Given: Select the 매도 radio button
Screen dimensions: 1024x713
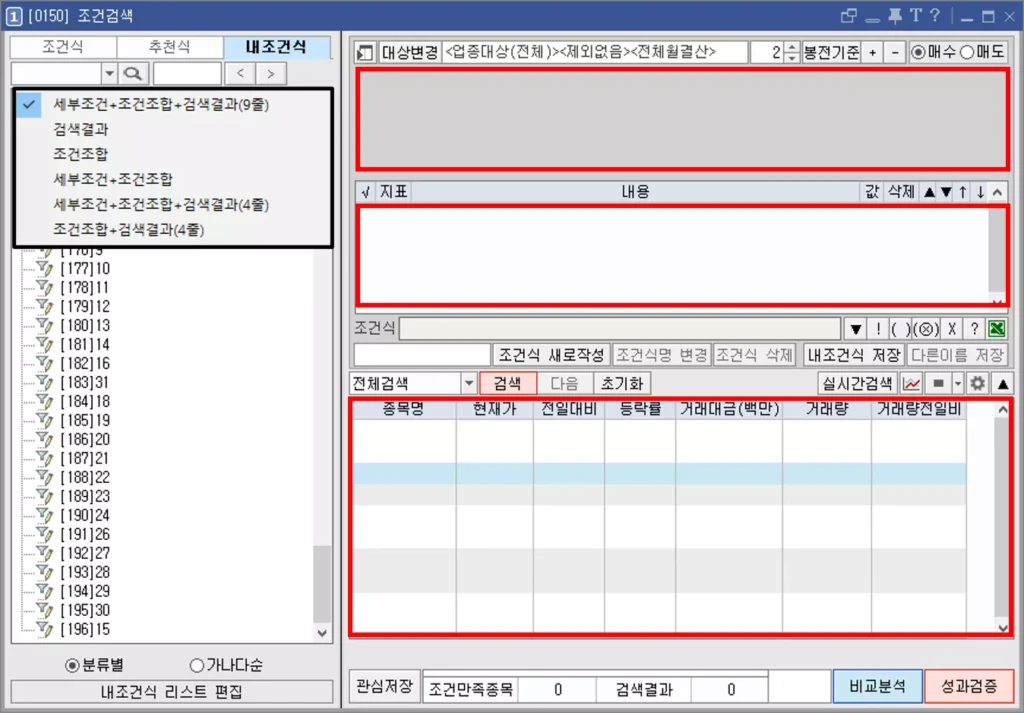Looking at the screenshot, I should pyautogui.click(x=967, y=52).
